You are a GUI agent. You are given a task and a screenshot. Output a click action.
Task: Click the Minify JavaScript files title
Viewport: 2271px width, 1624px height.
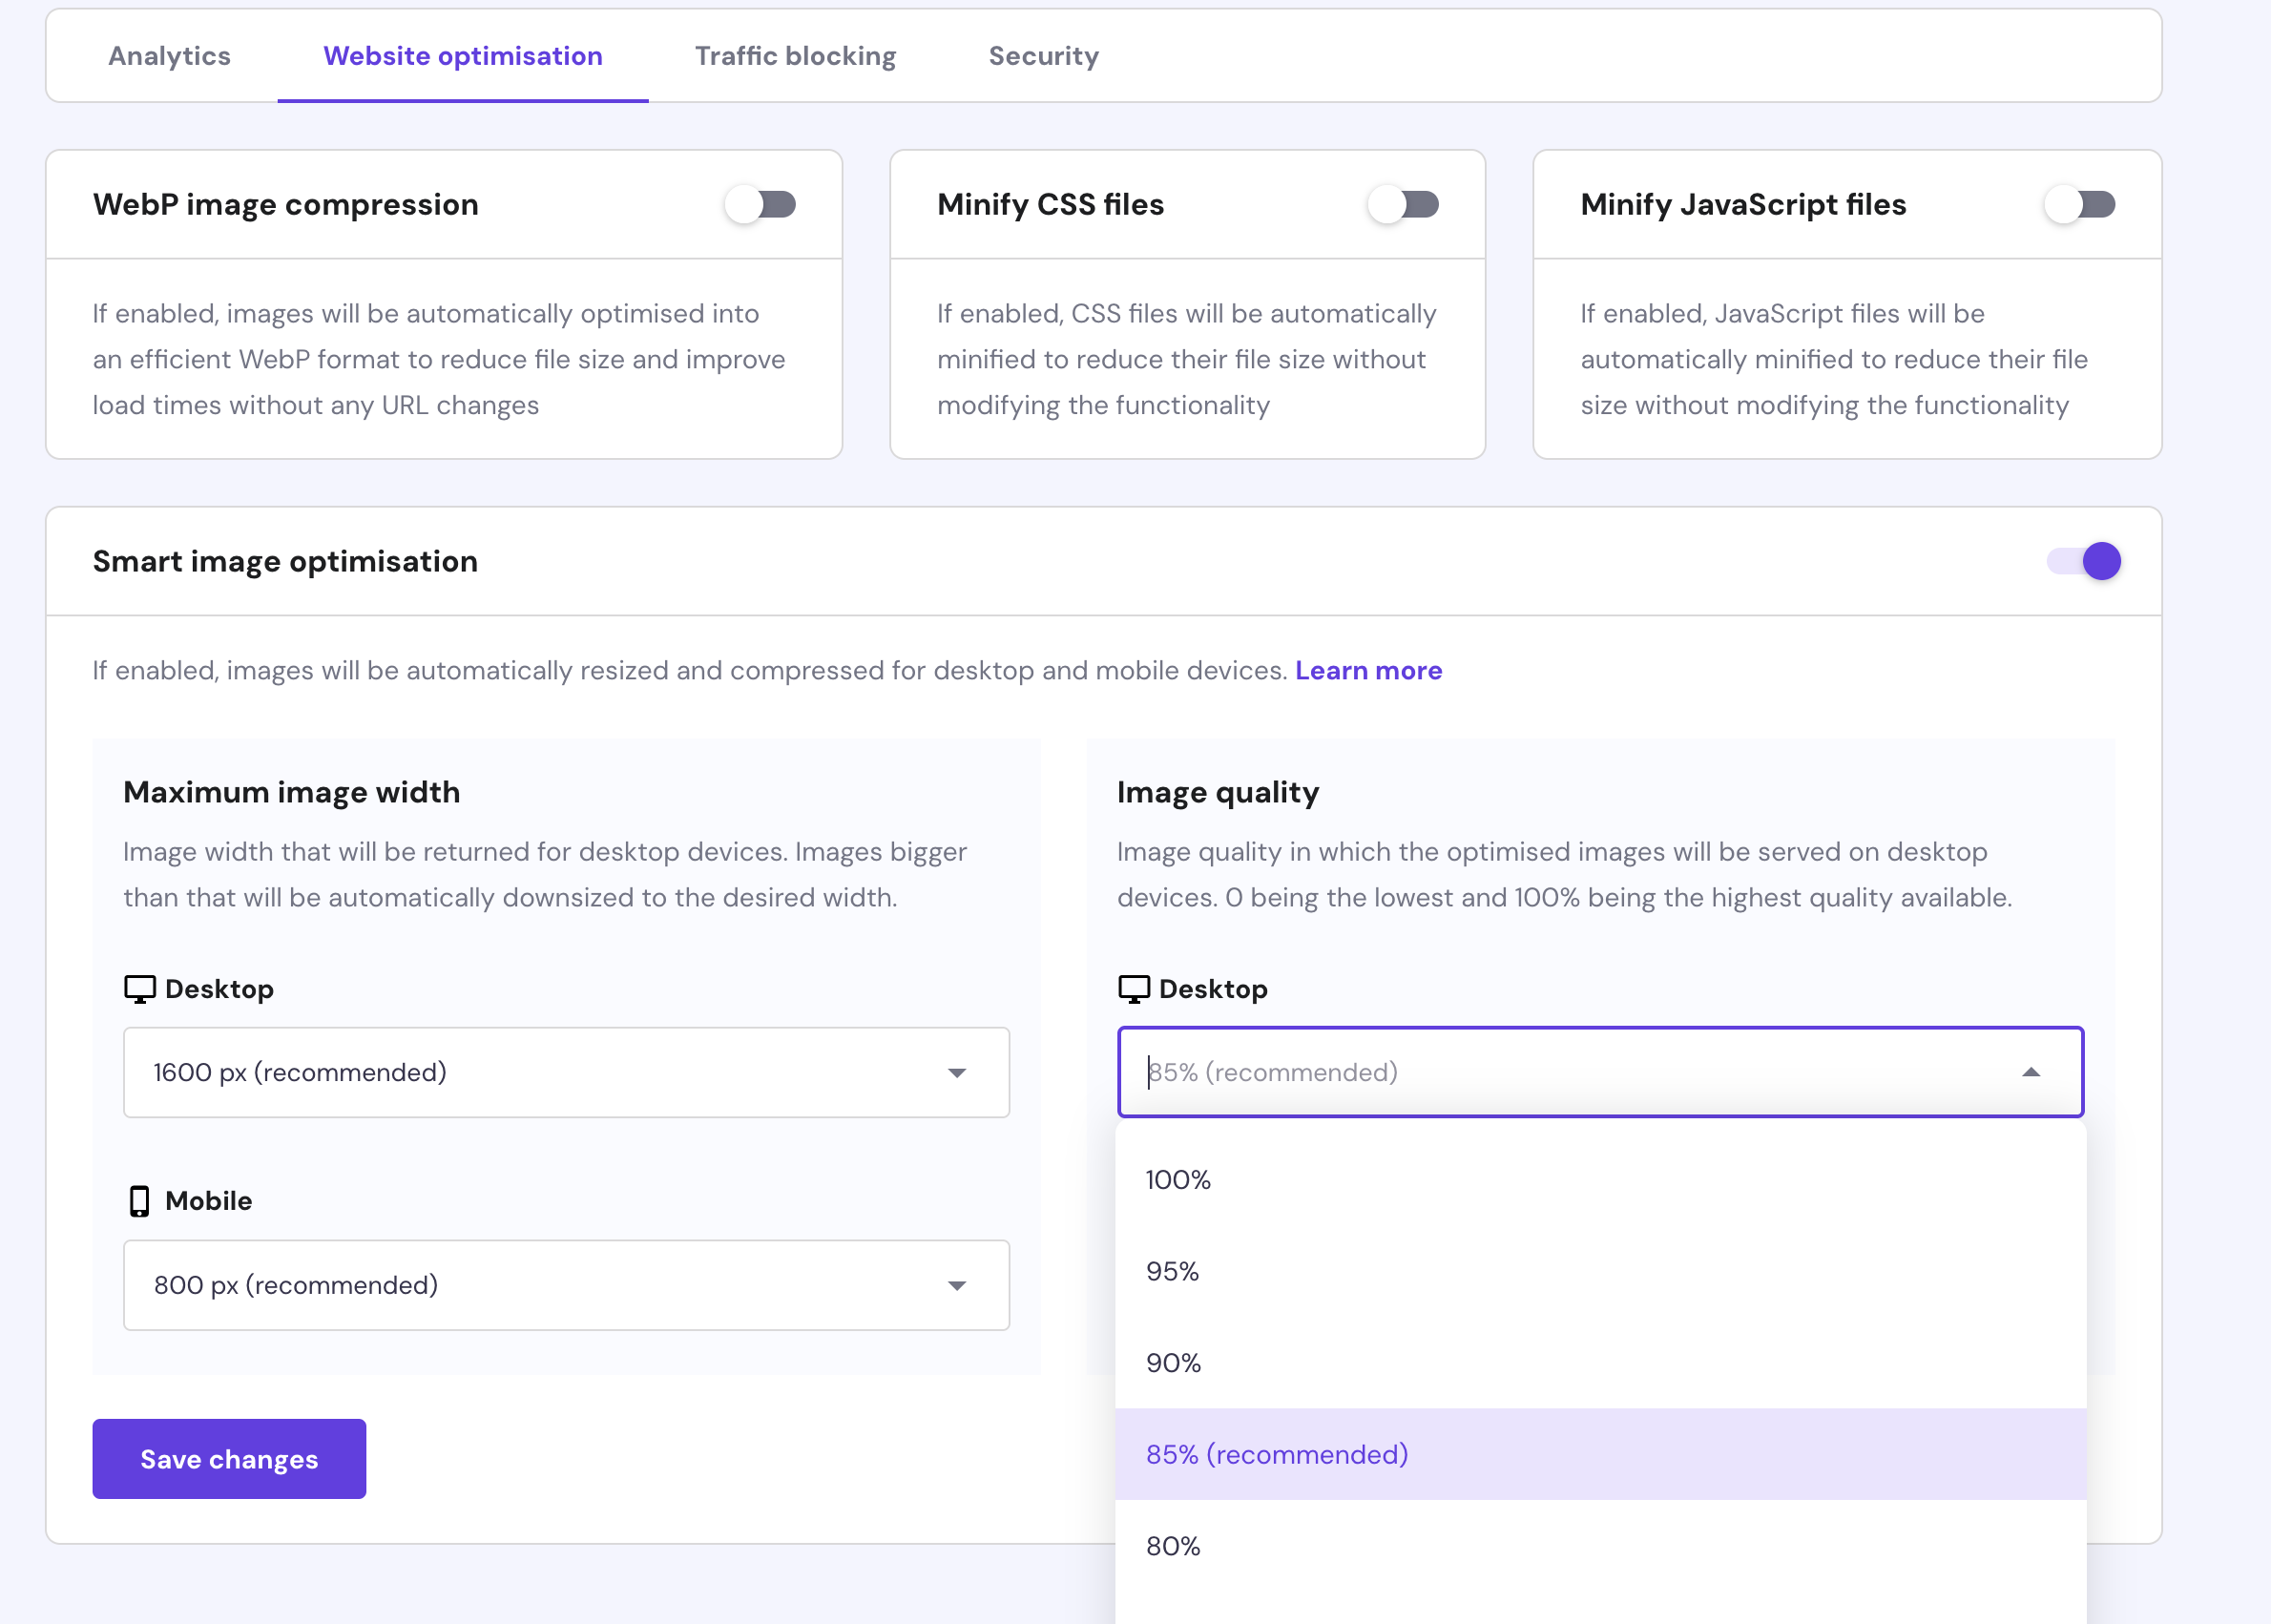click(x=1743, y=205)
